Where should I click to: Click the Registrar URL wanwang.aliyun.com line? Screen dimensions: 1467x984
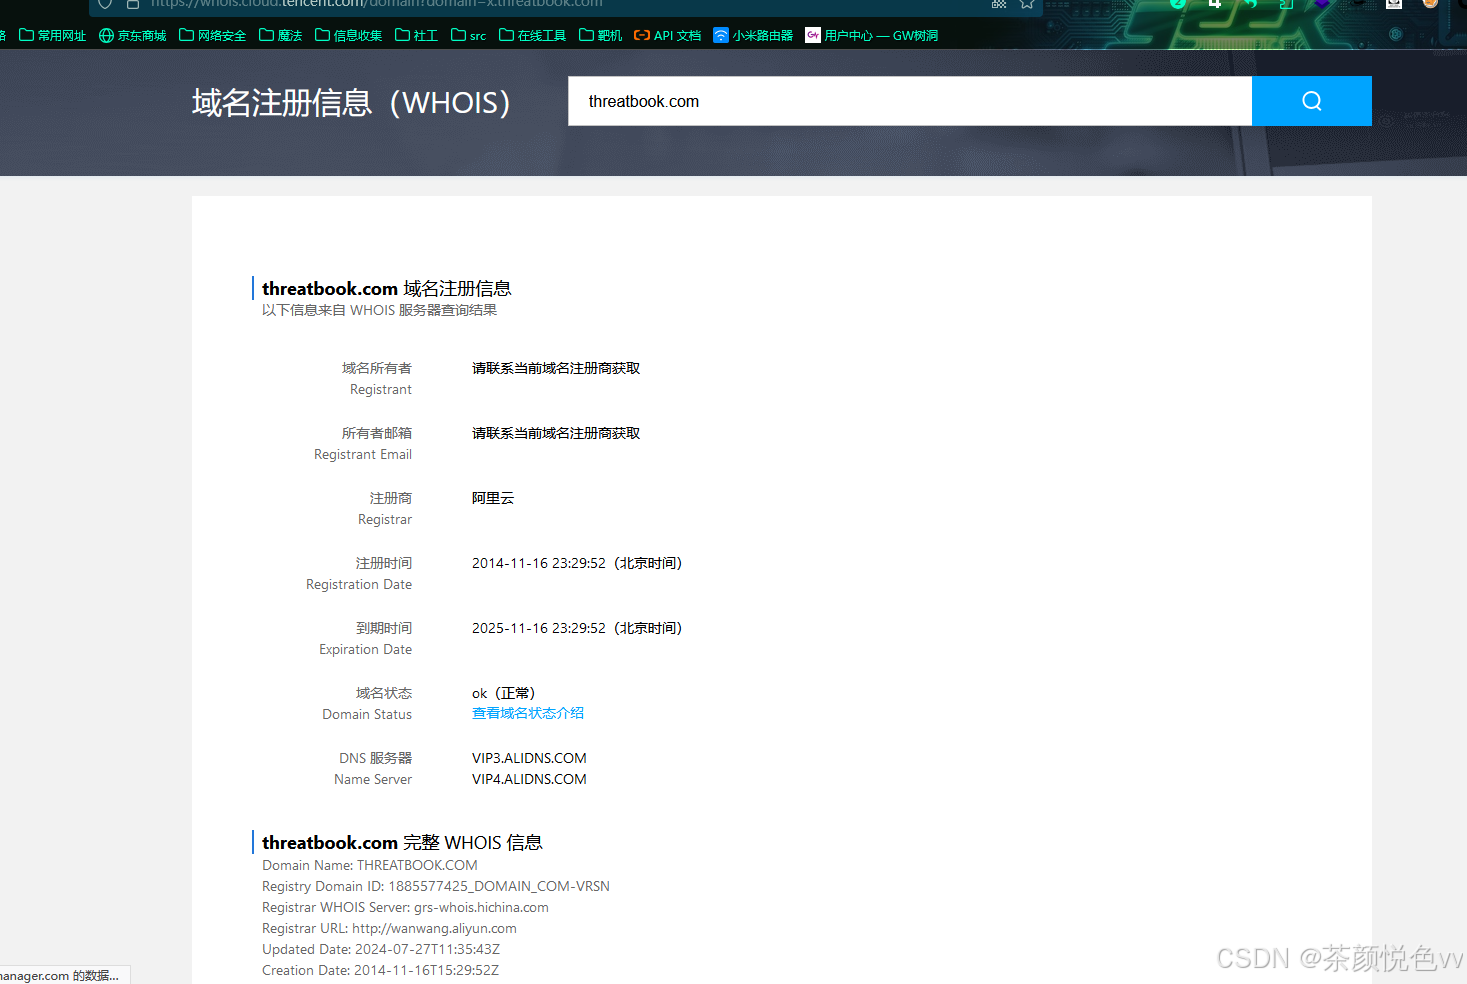tap(389, 928)
